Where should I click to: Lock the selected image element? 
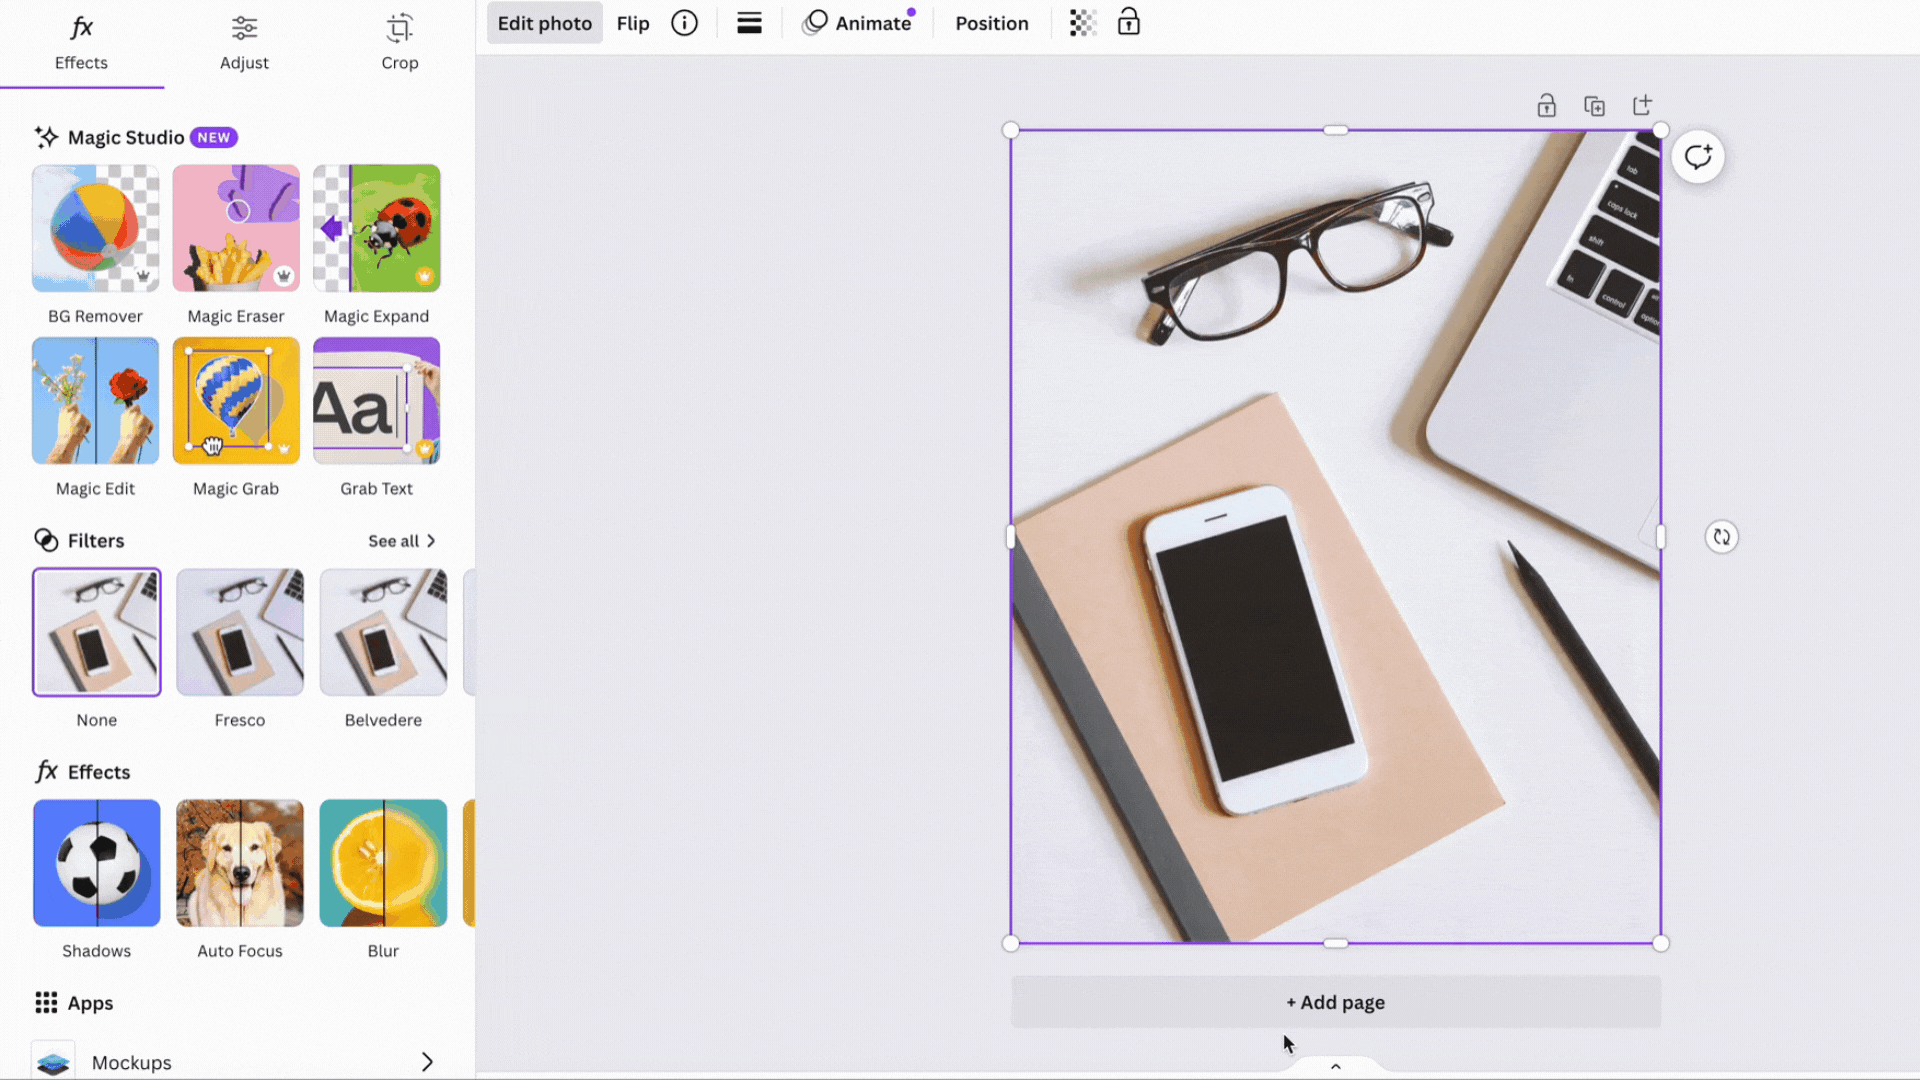pos(1128,22)
